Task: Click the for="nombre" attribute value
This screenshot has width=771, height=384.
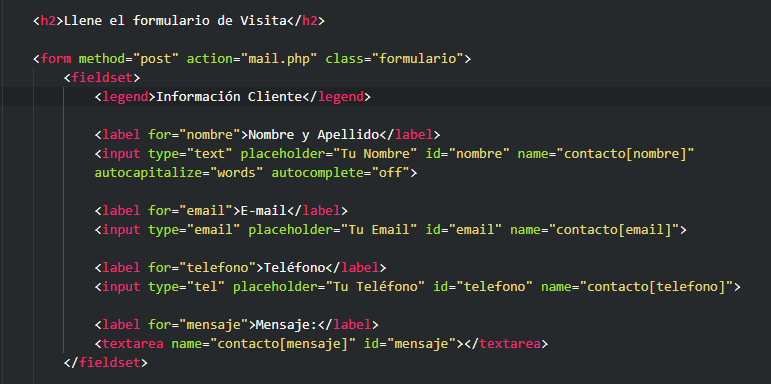Action: click(209, 135)
